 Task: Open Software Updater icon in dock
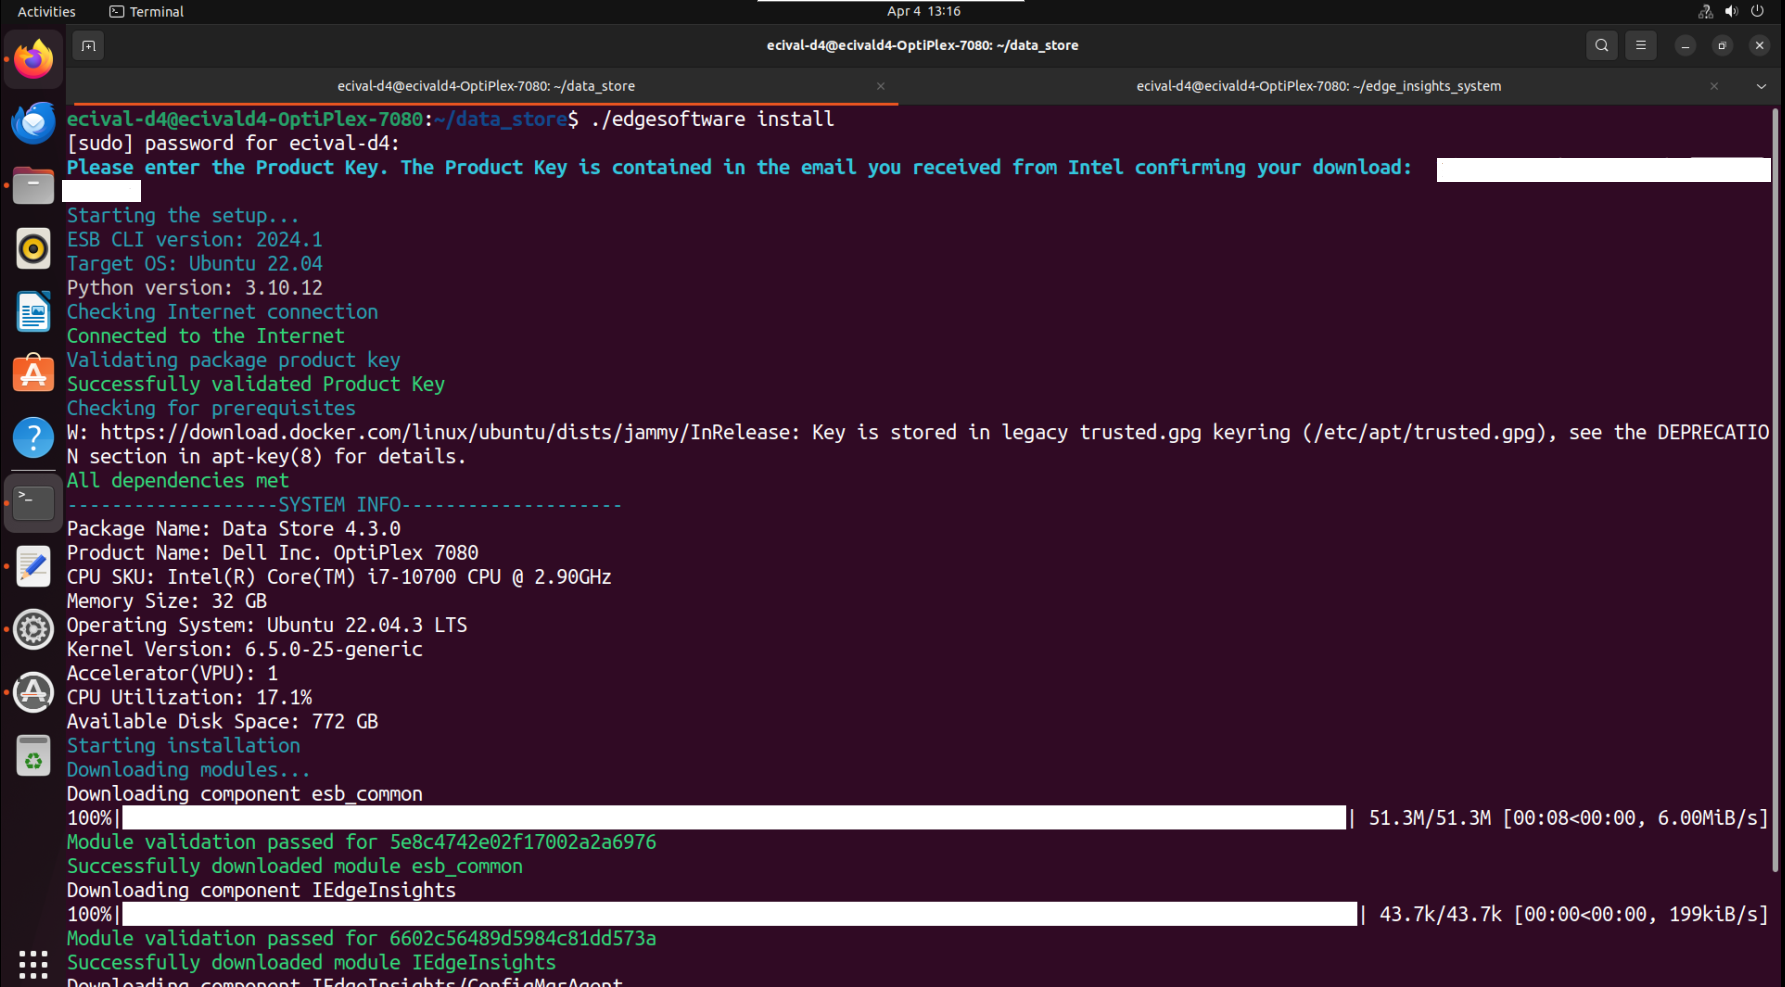click(x=33, y=692)
